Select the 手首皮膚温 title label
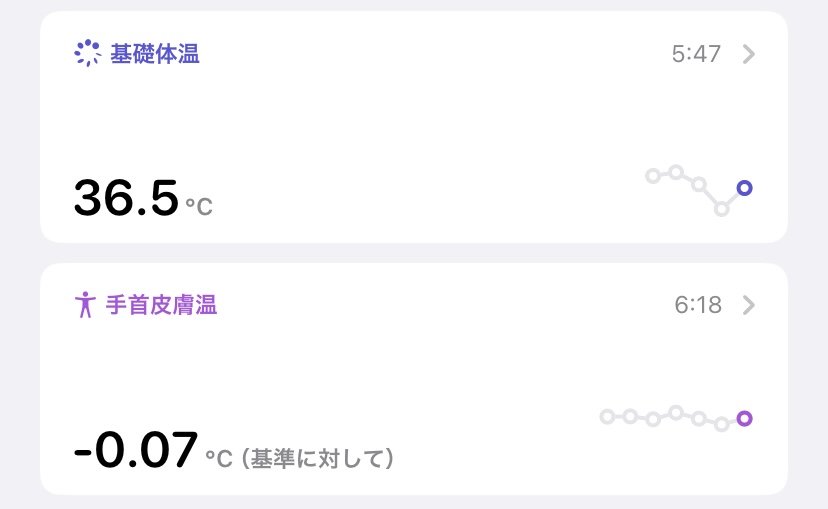Screen dimensions: 828x509 coord(161,305)
